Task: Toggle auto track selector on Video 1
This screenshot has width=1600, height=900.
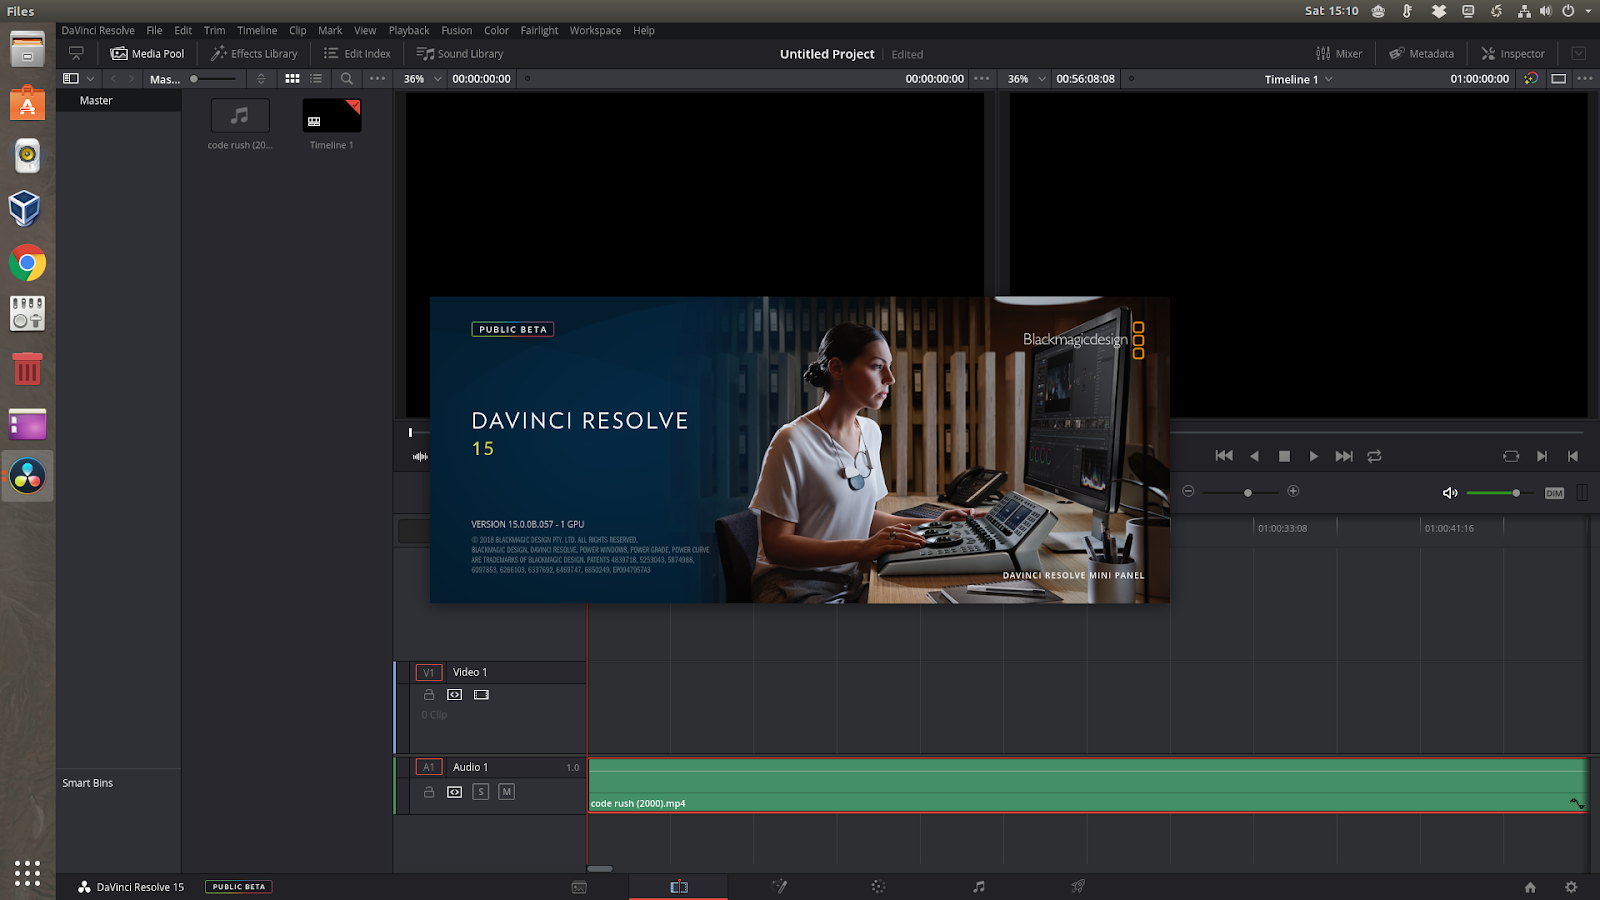Action: [455, 695]
